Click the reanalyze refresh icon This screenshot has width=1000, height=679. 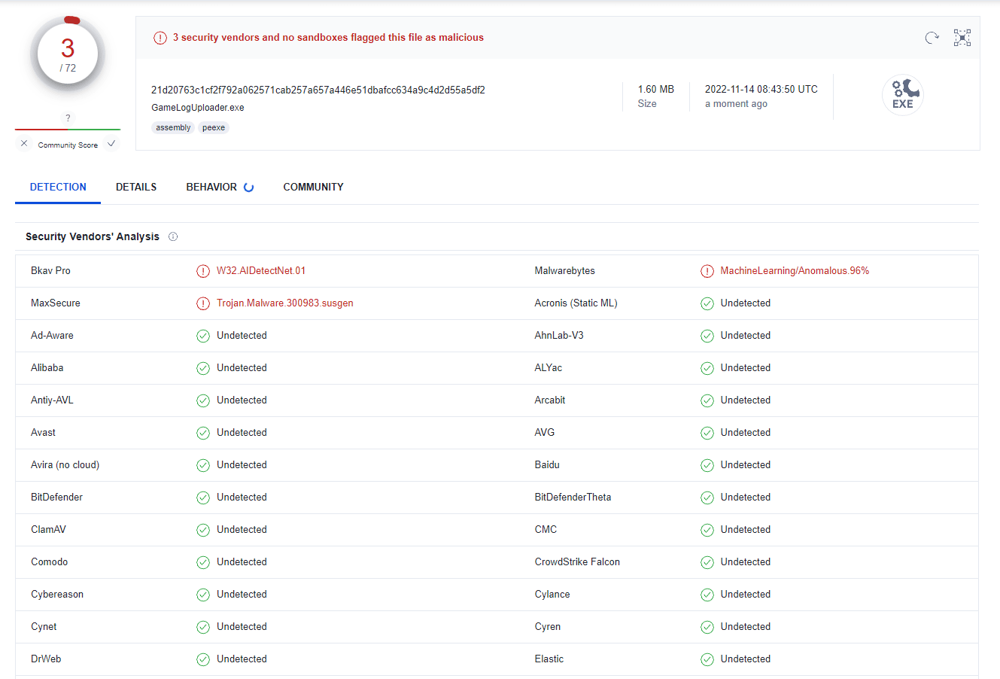(932, 38)
